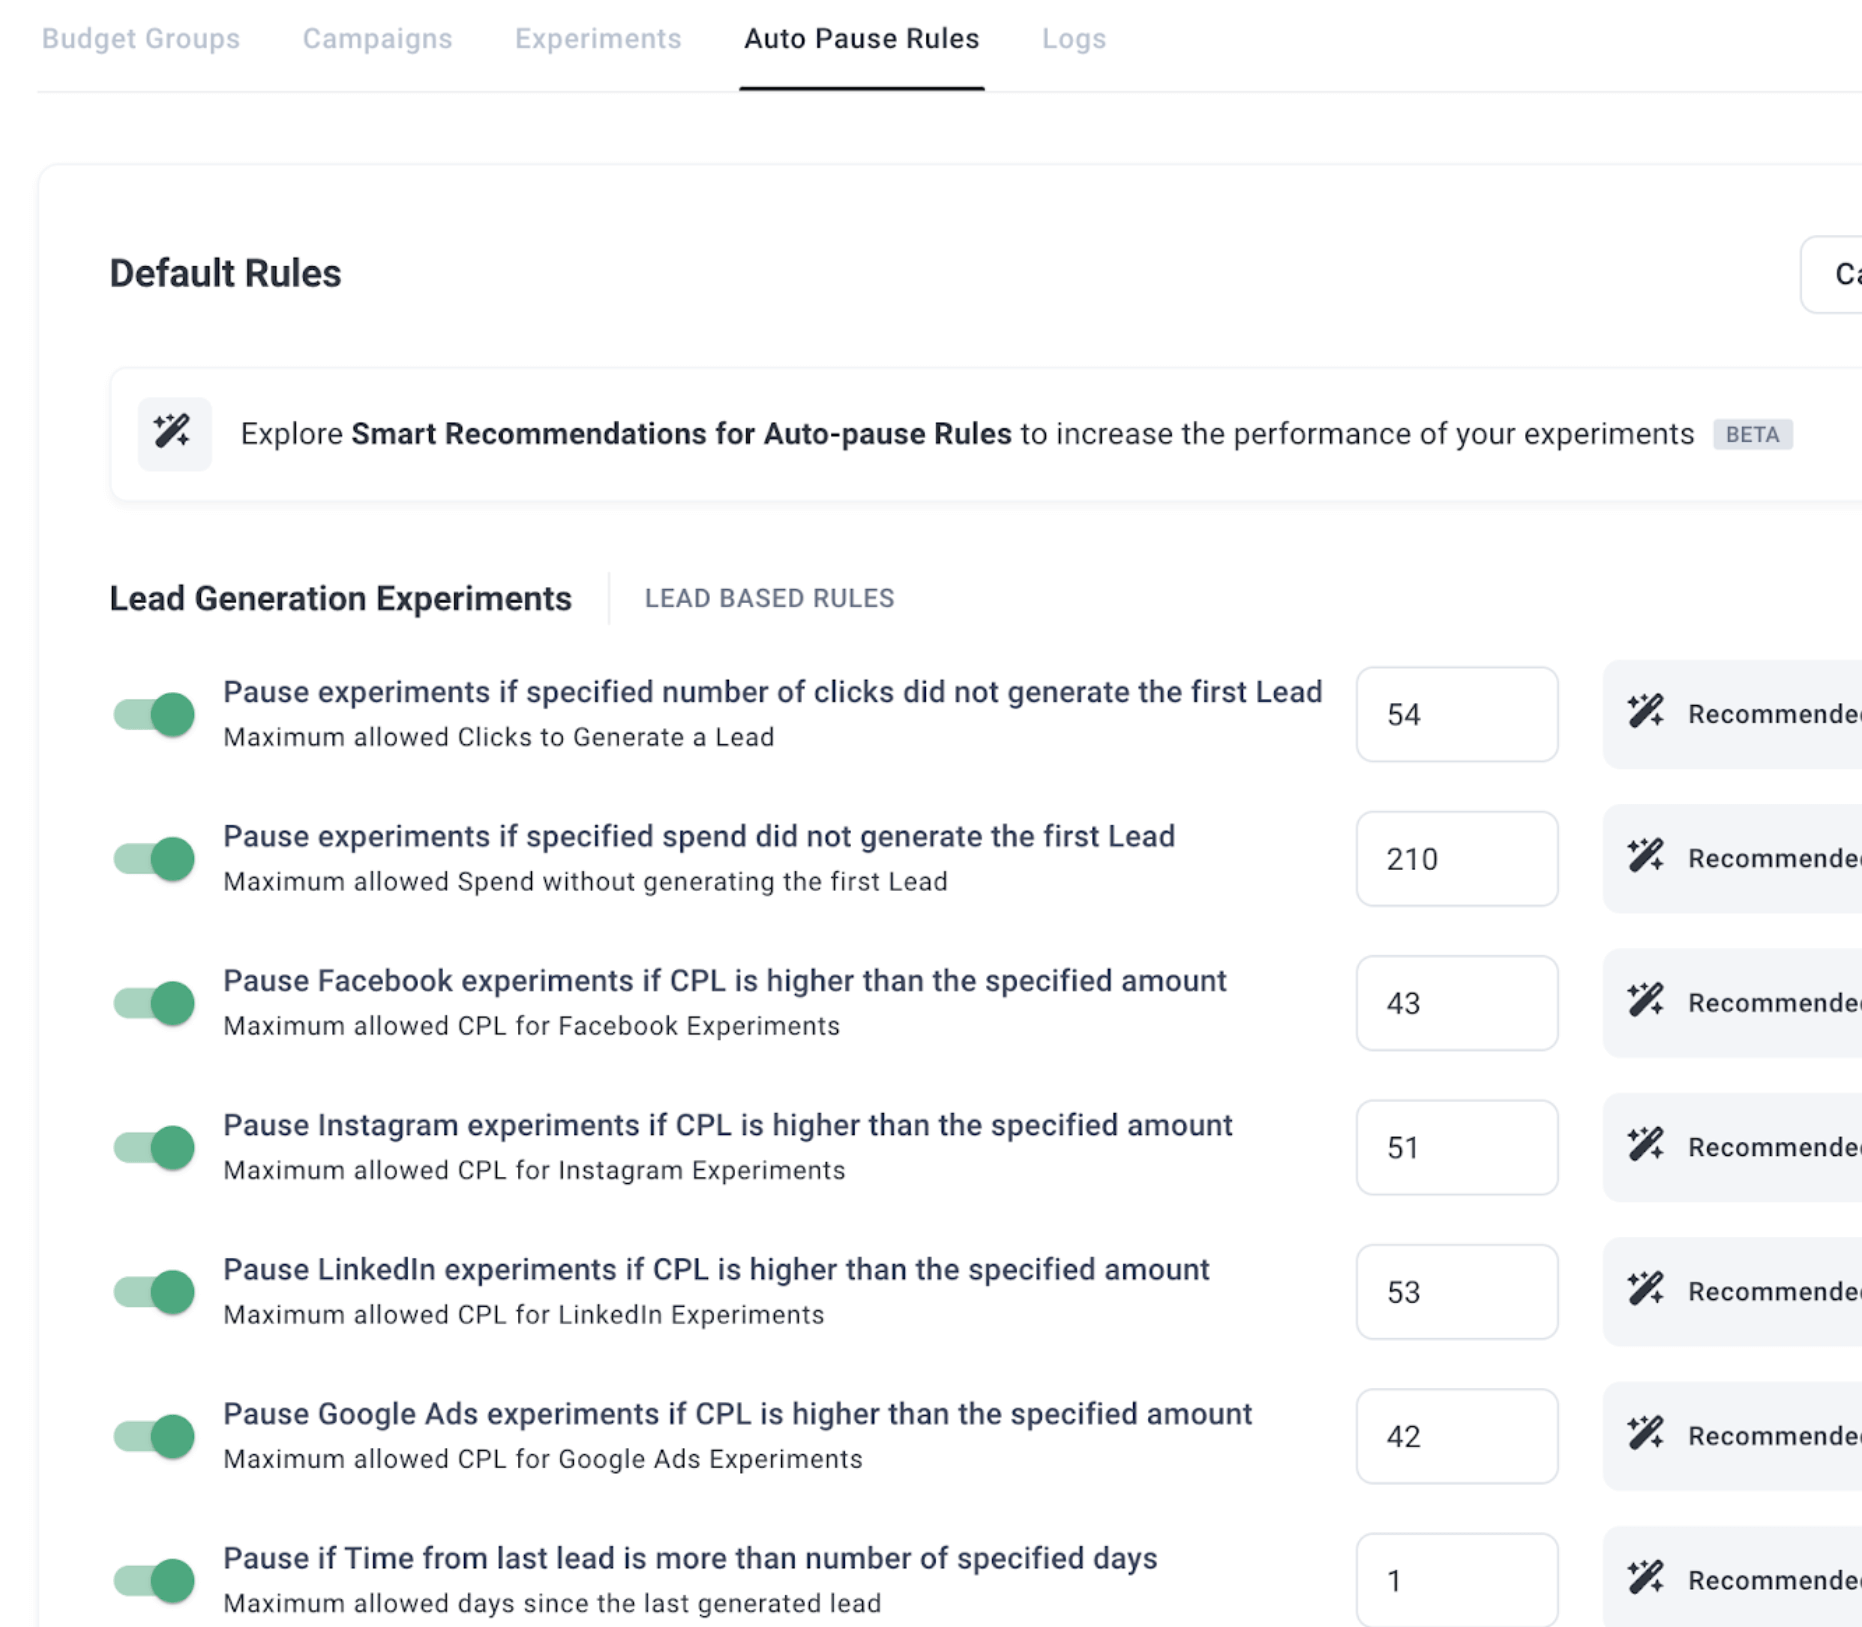Click the cut-off button beside Default Rules heading

1832,274
